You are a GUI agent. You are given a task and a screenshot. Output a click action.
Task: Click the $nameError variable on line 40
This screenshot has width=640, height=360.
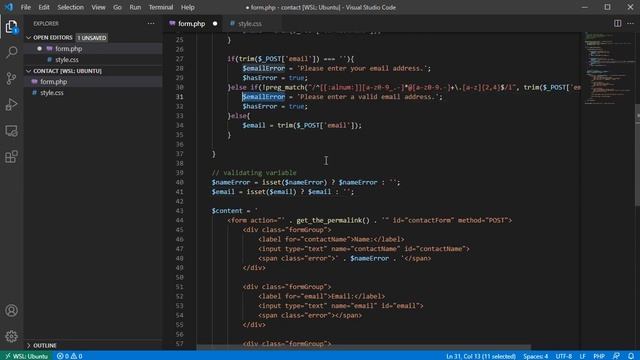click(x=230, y=182)
